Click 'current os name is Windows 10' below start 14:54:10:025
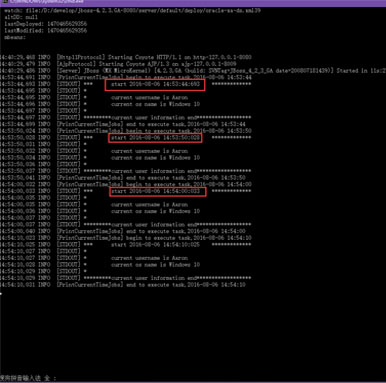The image size is (386, 383). (155, 265)
